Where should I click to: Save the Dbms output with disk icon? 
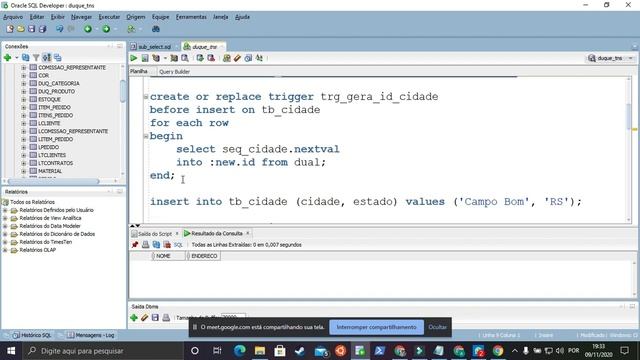155,318
